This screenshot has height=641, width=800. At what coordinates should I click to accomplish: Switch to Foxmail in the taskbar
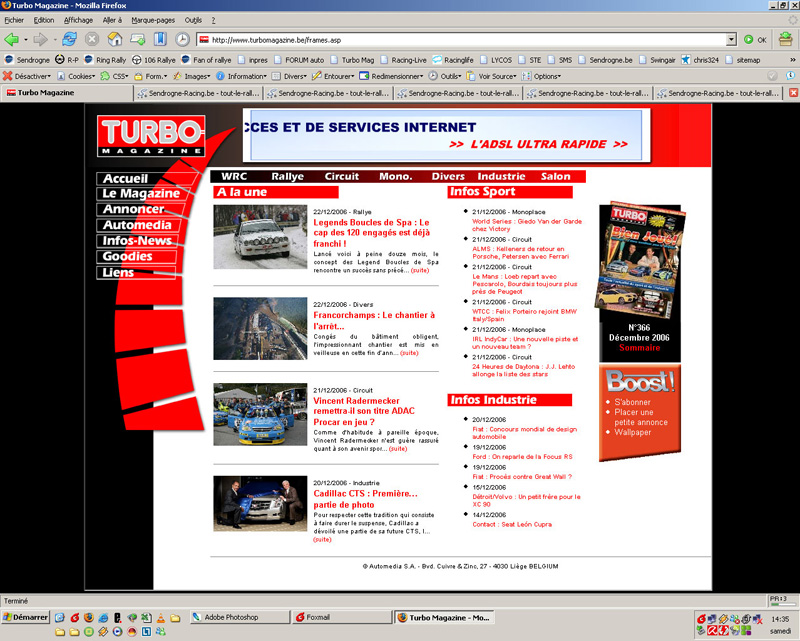[342, 617]
